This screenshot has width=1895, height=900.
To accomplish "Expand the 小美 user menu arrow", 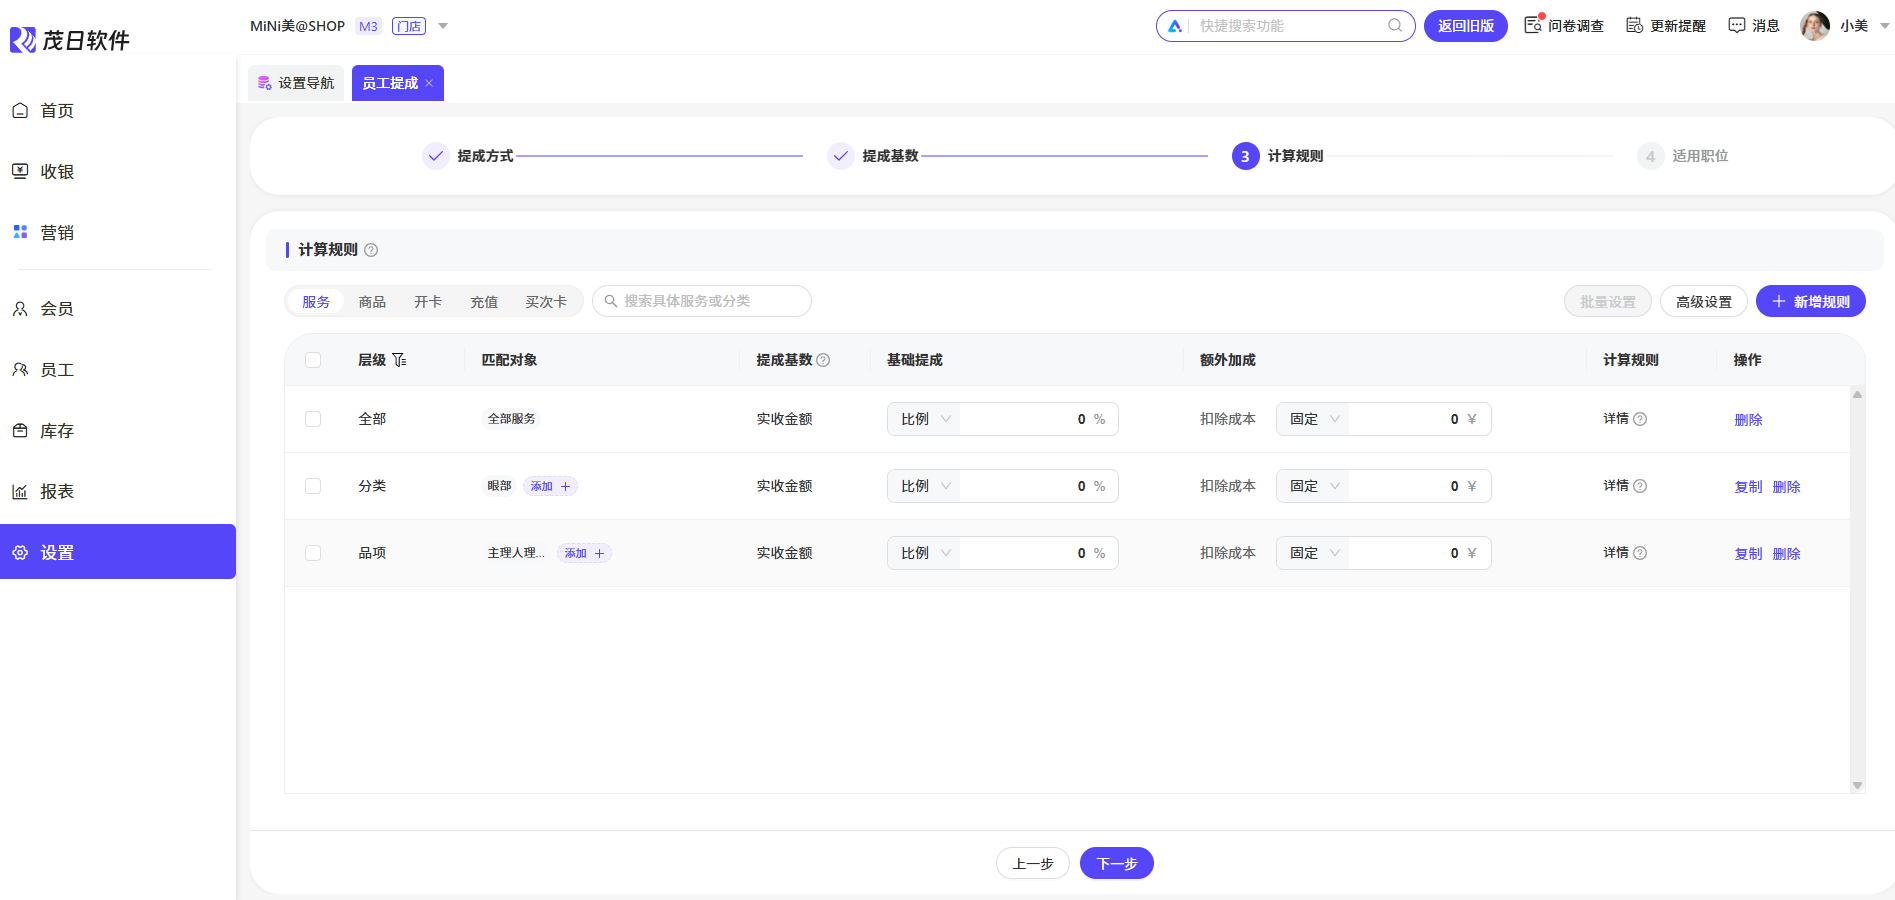I will coord(1884,26).
